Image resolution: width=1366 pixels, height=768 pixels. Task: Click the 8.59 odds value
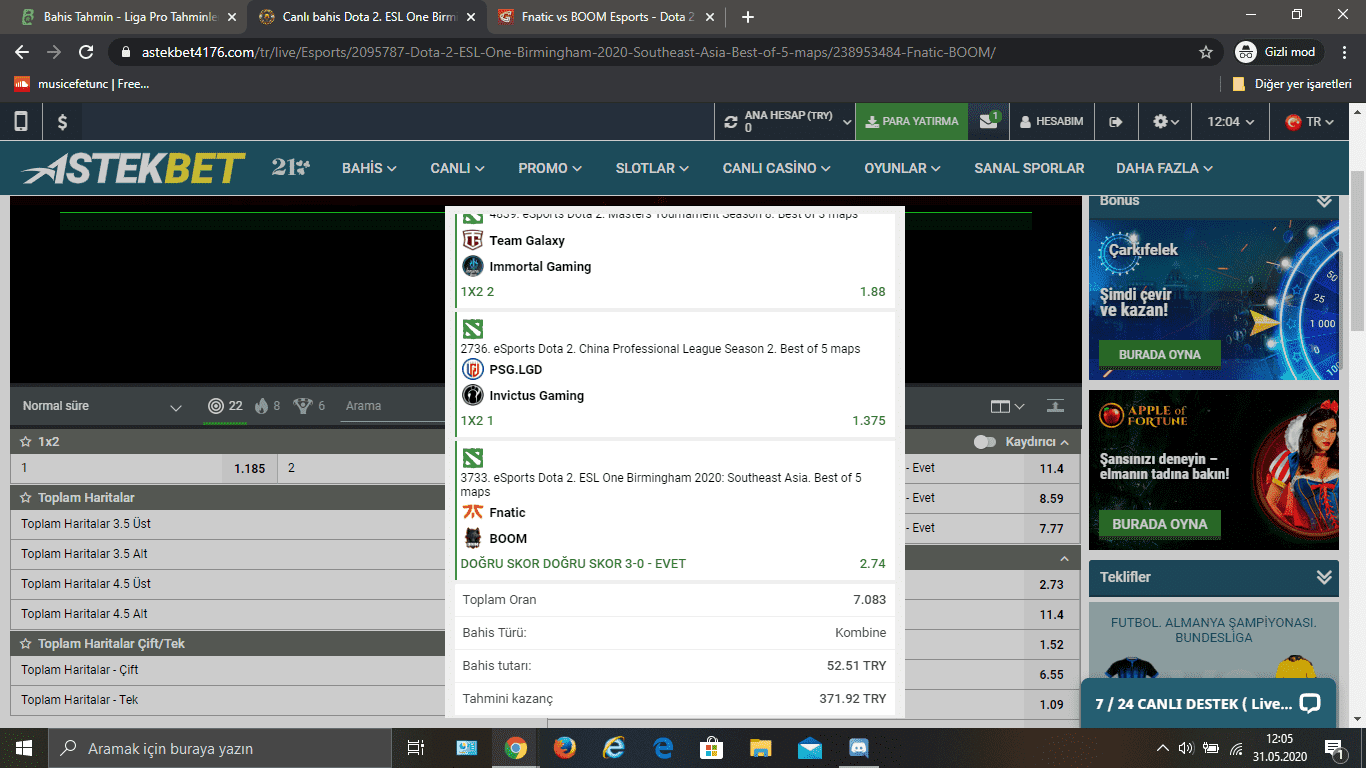click(x=1051, y=498)
